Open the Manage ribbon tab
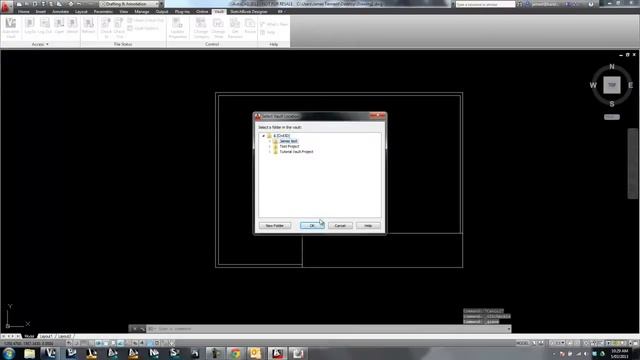Viewport: 640px width, 360px height. point(142,11)
